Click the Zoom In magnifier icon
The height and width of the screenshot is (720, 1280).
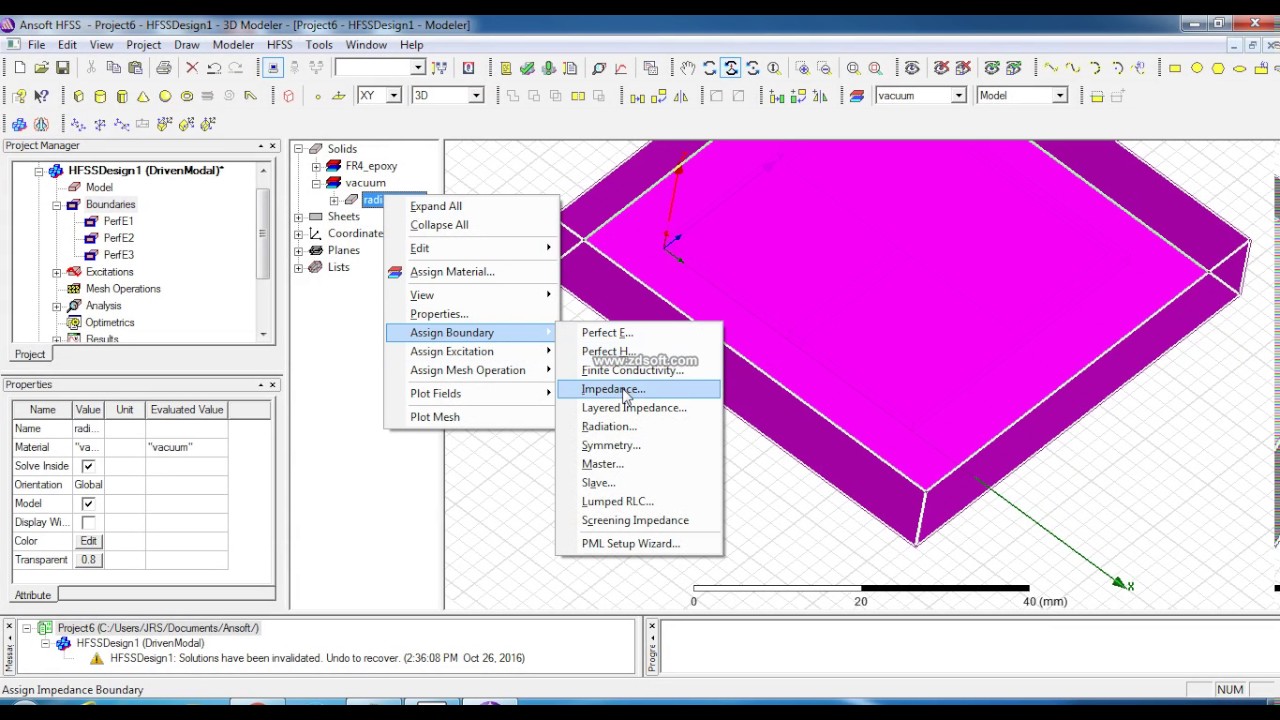[803, 68]
